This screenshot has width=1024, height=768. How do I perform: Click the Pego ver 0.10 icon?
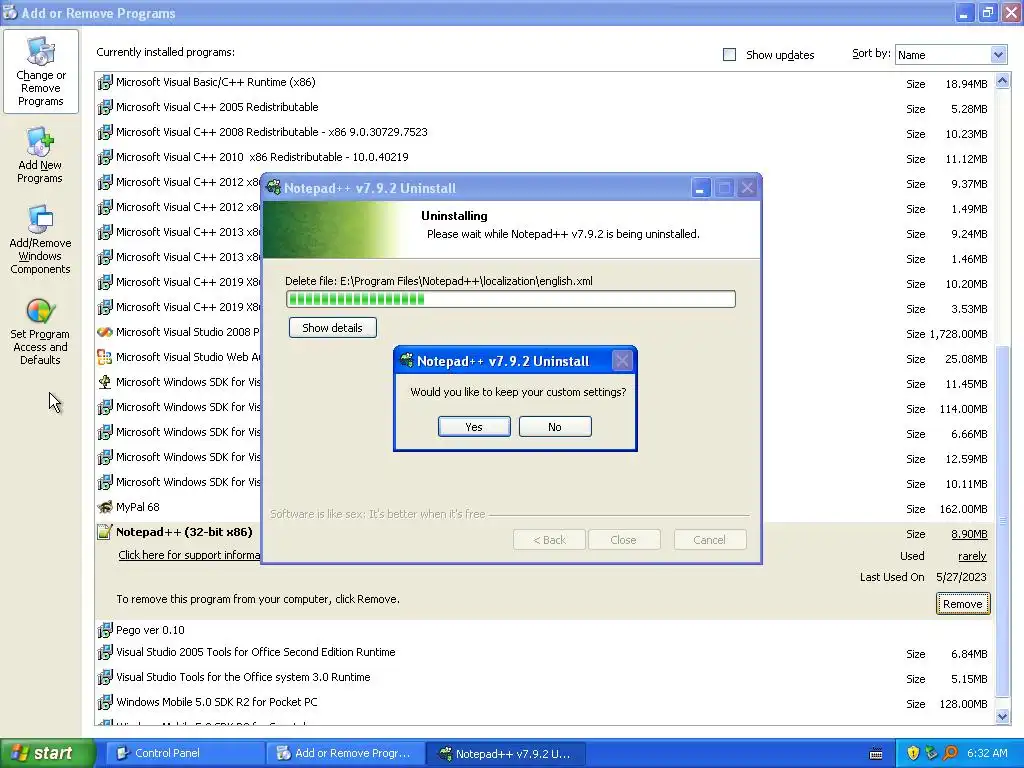coord(104,630)
